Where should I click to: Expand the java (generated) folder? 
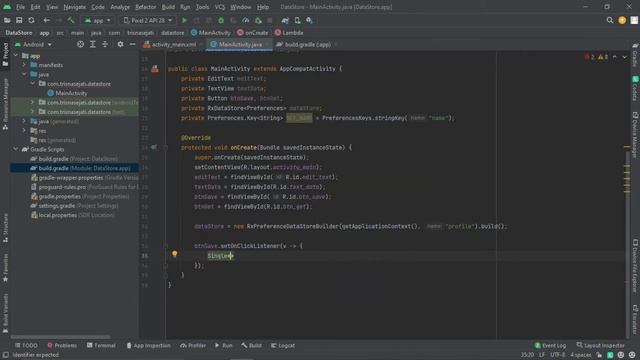coord(24,121)
